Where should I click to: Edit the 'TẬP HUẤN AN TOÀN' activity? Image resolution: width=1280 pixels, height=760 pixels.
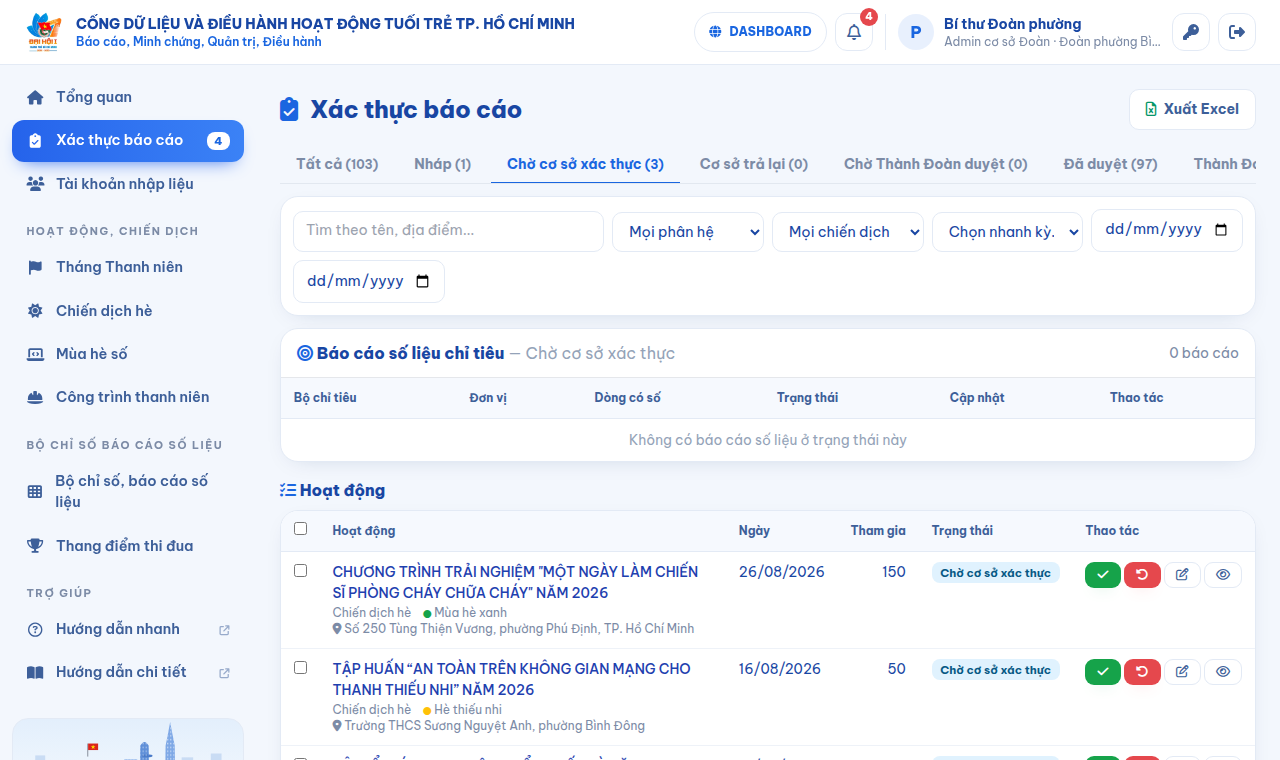tap(1182, 671)
